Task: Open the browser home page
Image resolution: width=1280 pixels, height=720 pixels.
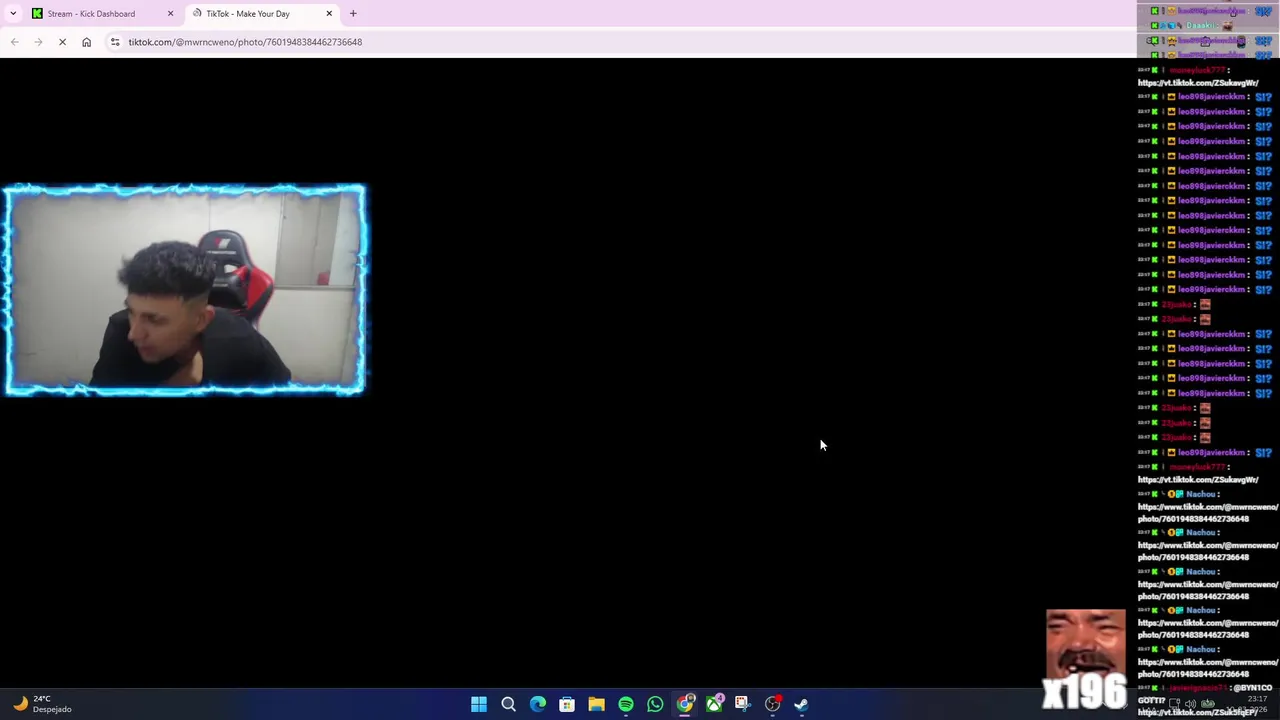Action: [86, 42]
